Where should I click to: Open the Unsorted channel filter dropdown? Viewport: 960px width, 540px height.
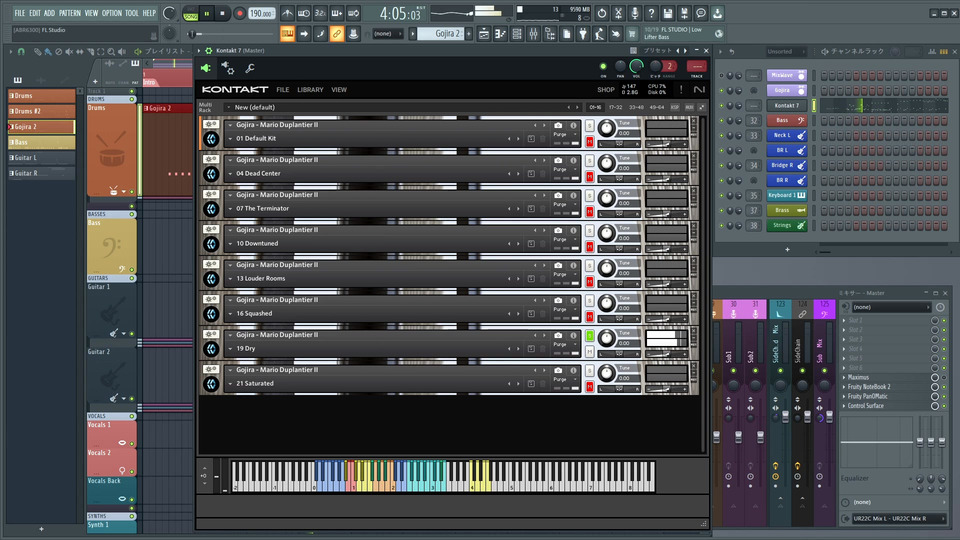tap(789, 51)
